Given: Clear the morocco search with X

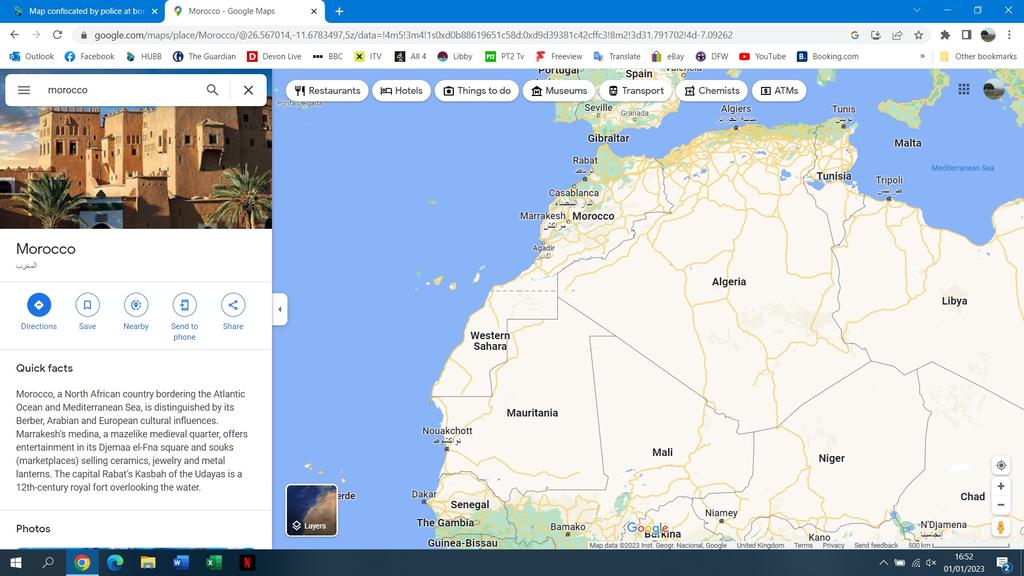Looking at the screenshot, I should (x=248, y=90).
